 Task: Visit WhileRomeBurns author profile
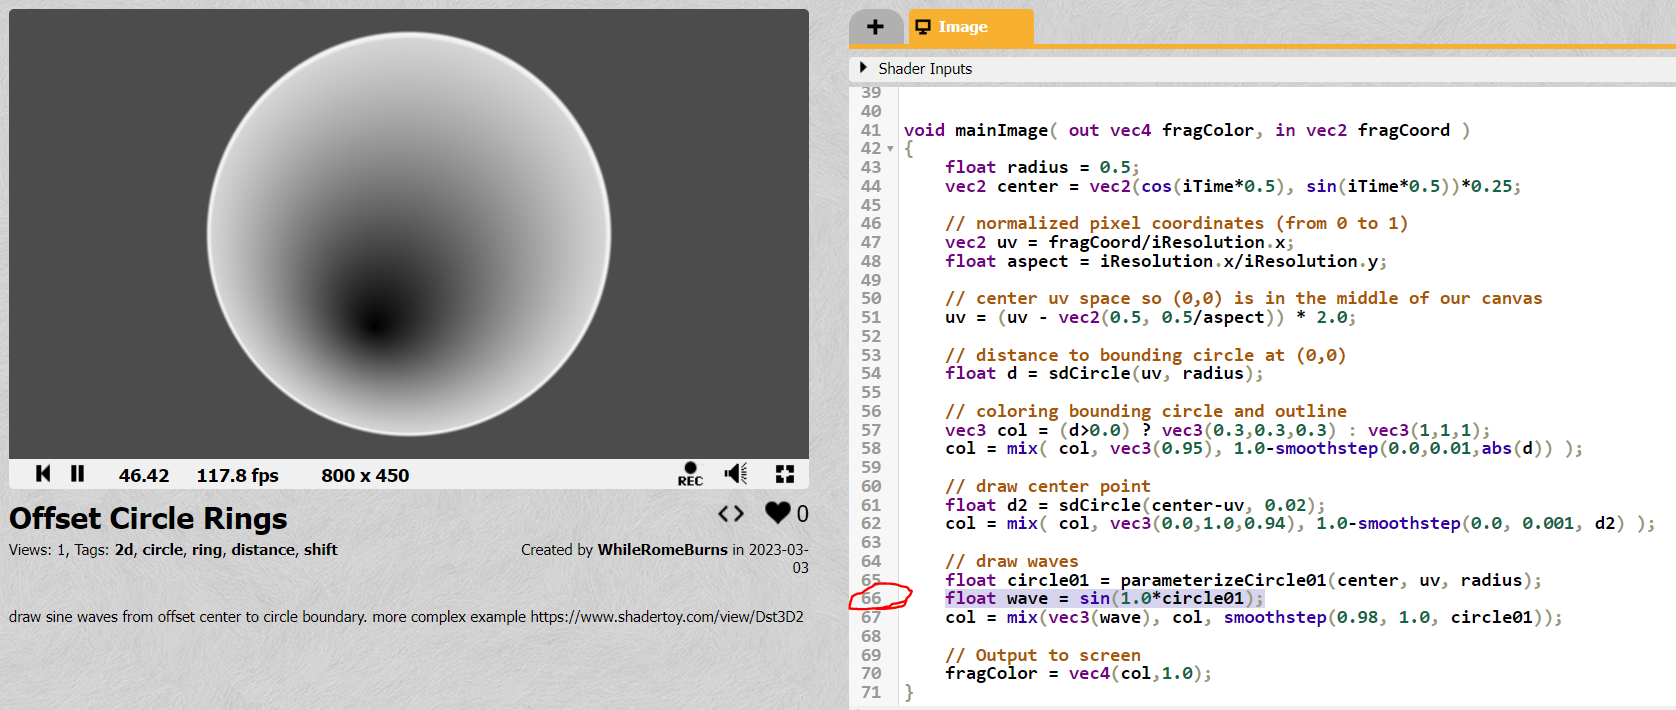click(x=662, y=549)
